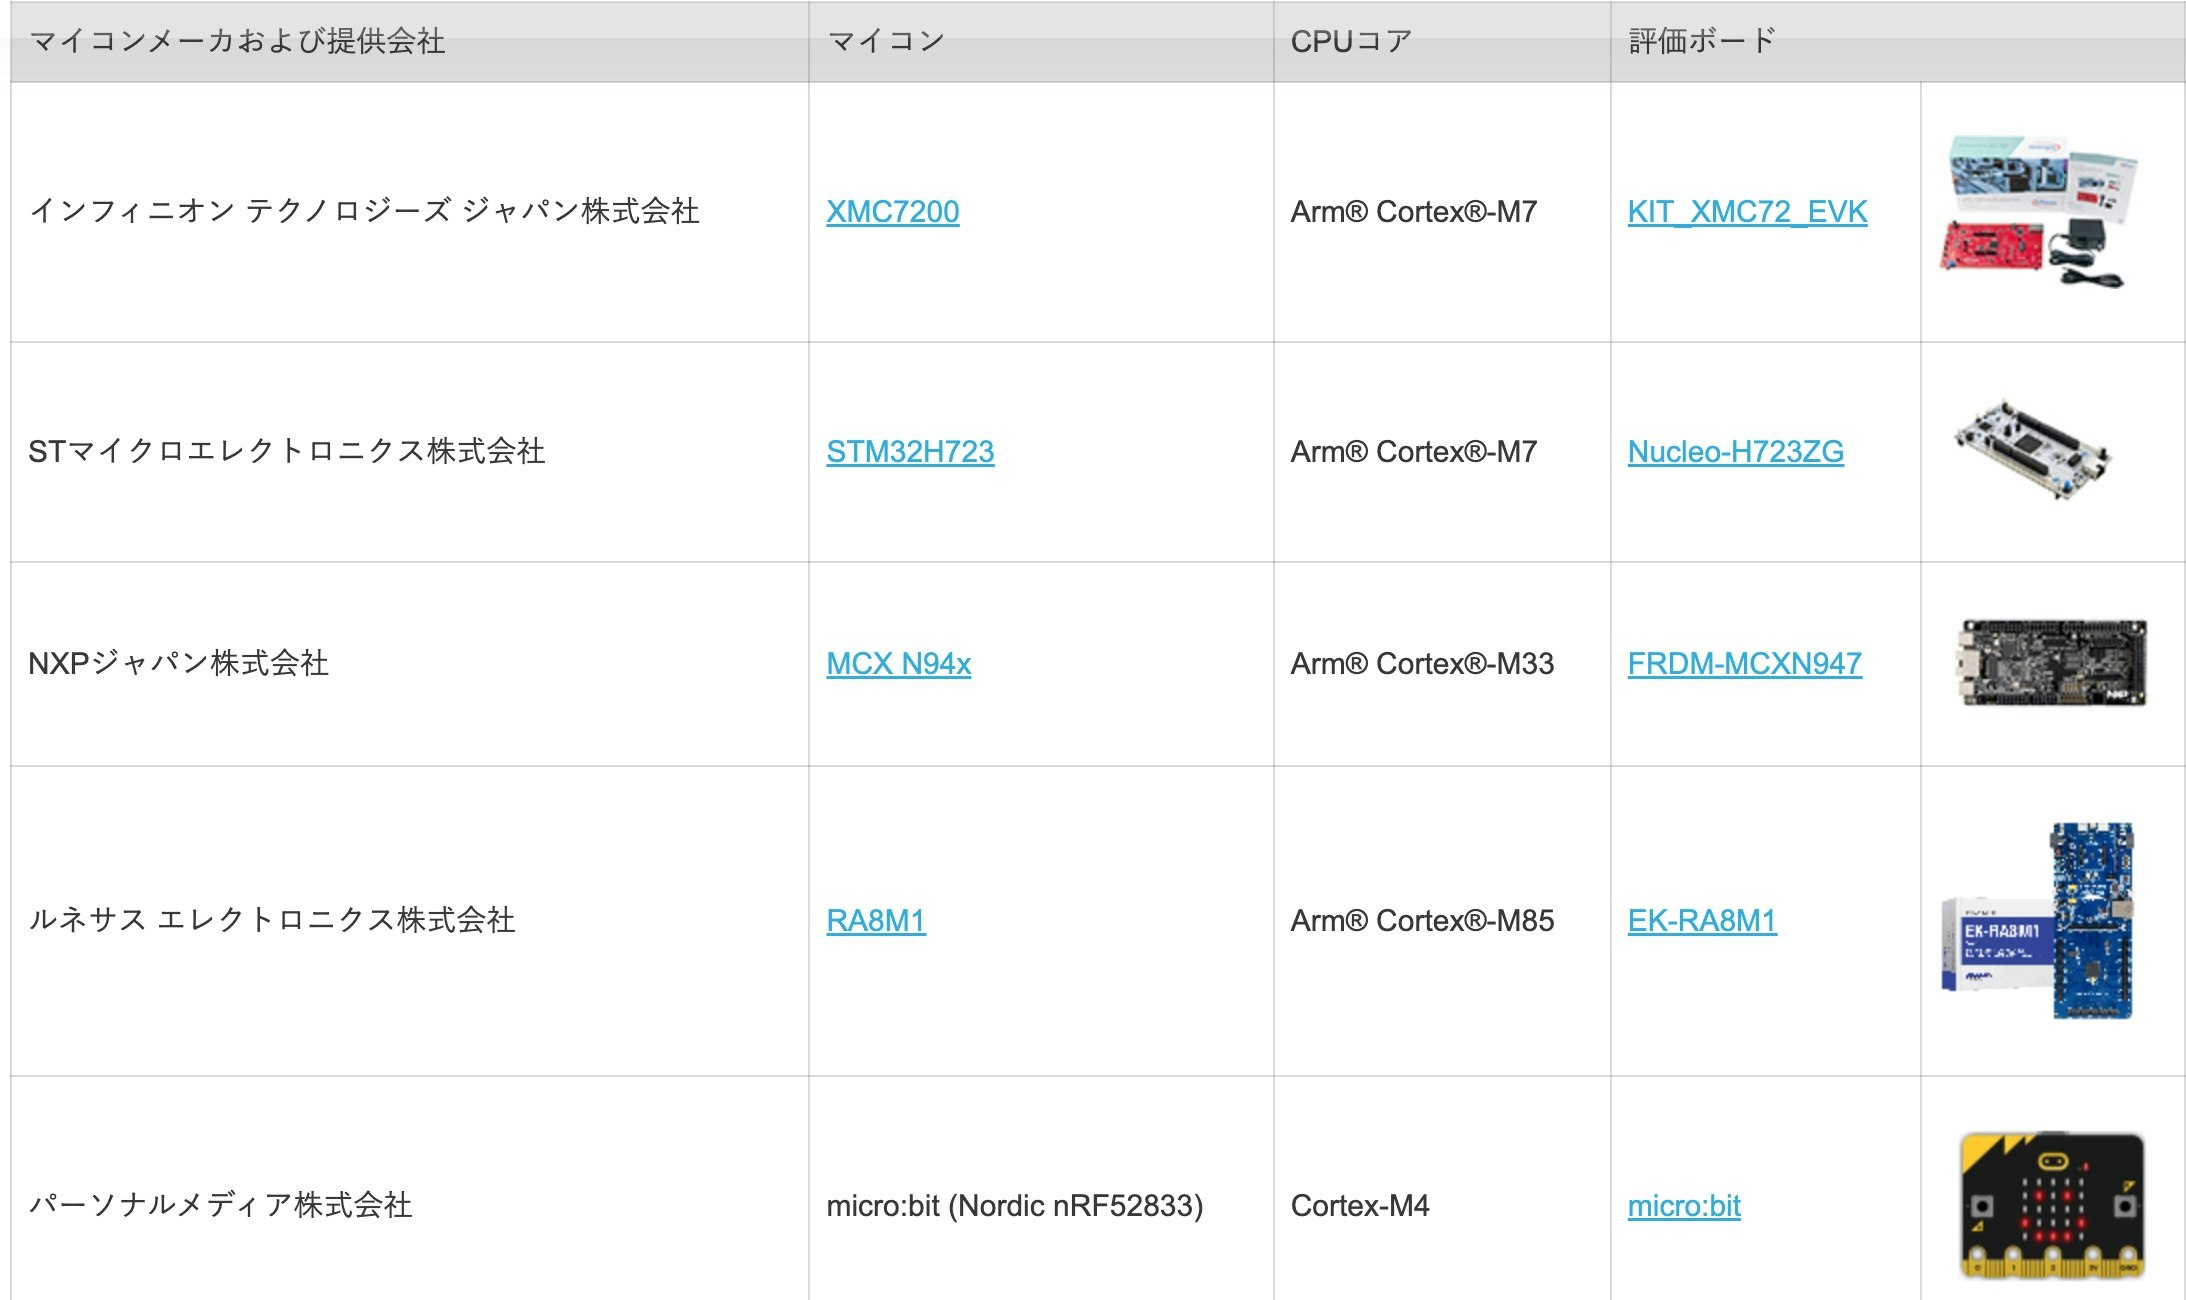The image size is (2186, 1300).
Task: Click the black NXP FRDM board image
Action: (2050, 663)
